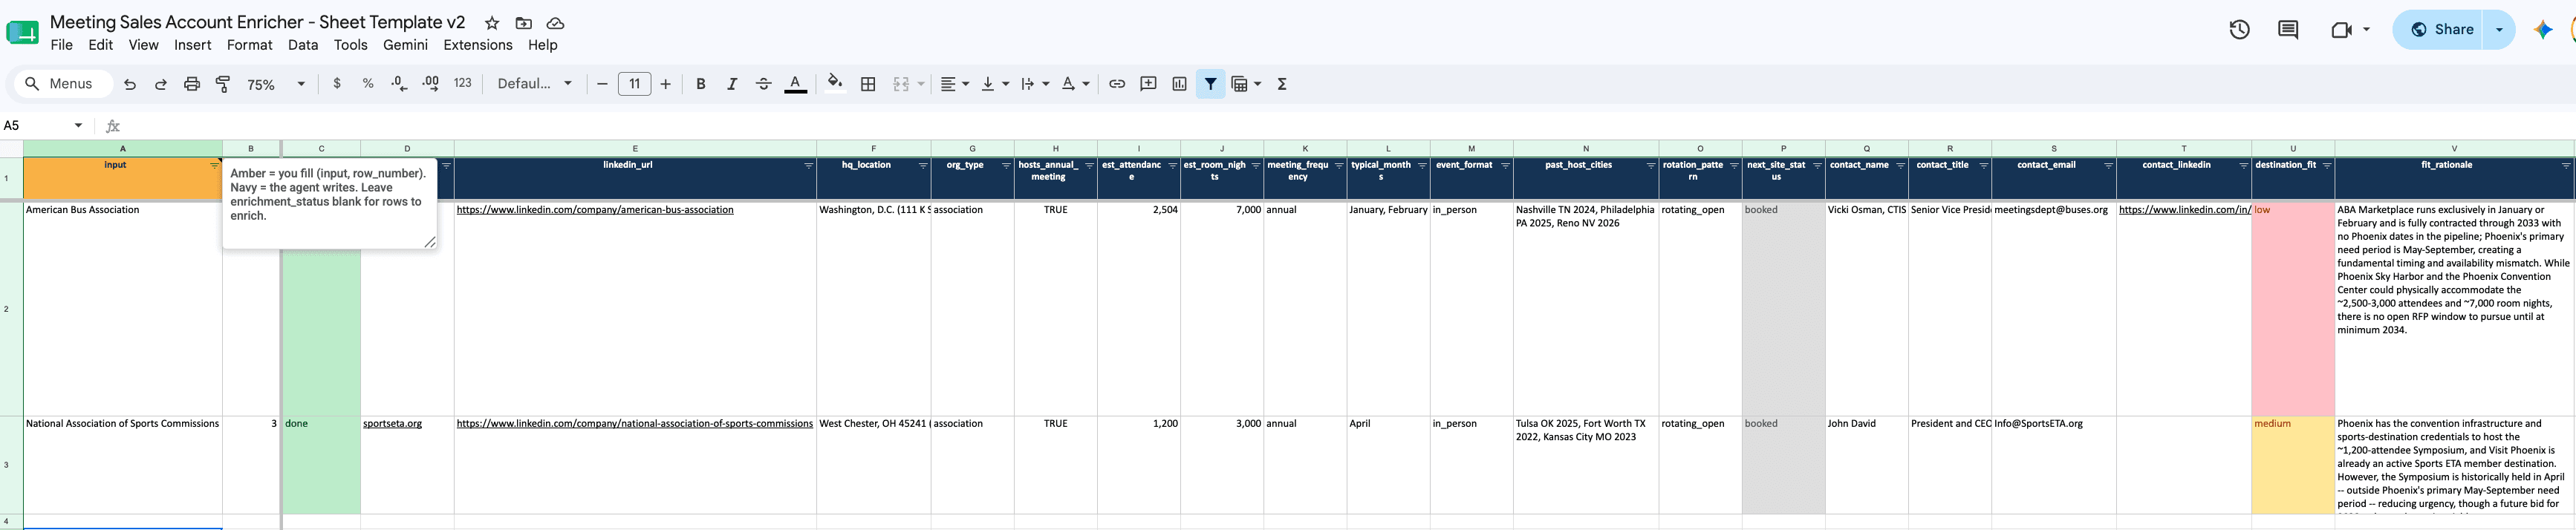Open the font family dropdown
Viewport: 2576px width, 530px height.
[535, 84]
